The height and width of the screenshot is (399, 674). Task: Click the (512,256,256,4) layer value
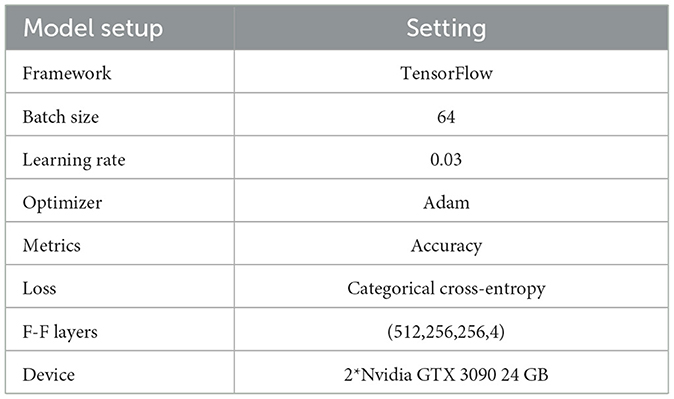[446, 332]
